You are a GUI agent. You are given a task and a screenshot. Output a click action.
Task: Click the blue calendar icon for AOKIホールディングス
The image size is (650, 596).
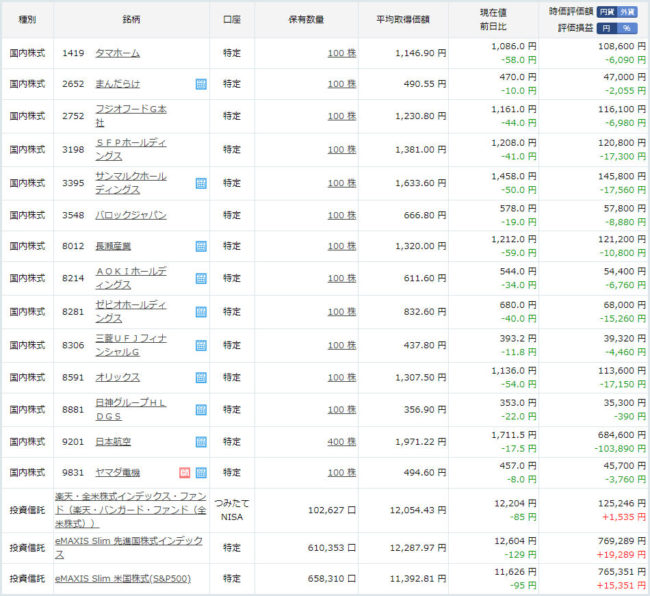201,278
